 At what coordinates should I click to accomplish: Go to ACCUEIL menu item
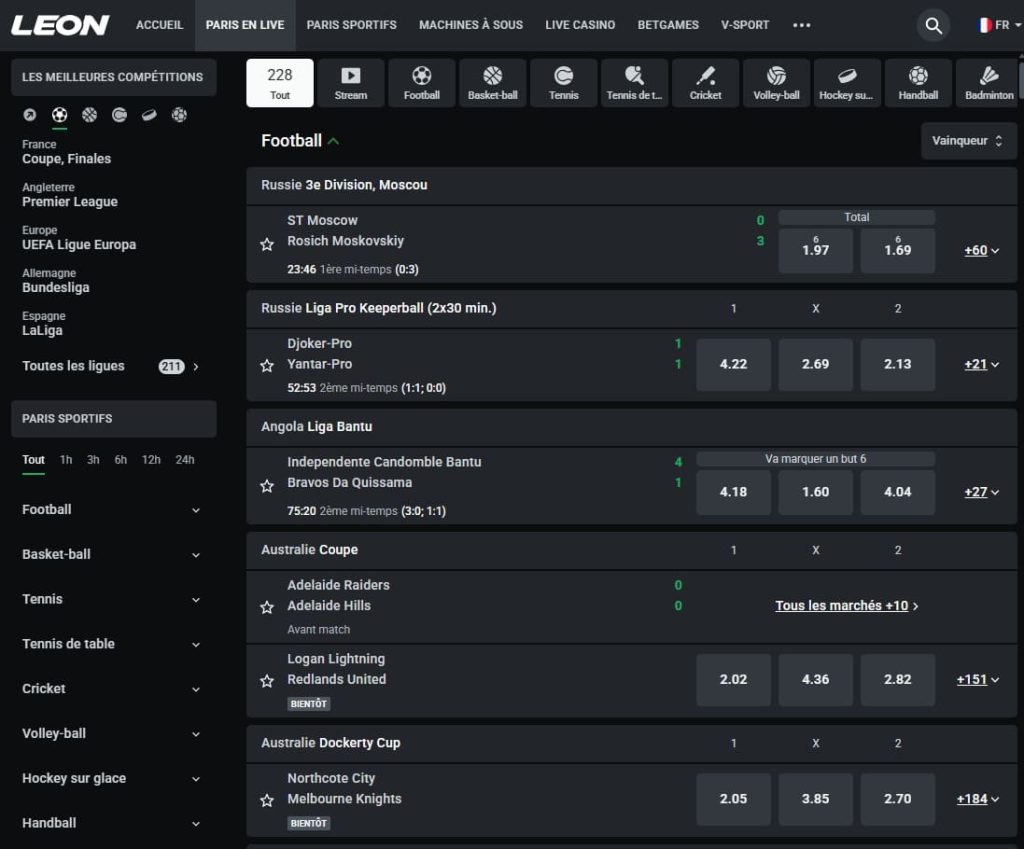[x=159, y=25]
